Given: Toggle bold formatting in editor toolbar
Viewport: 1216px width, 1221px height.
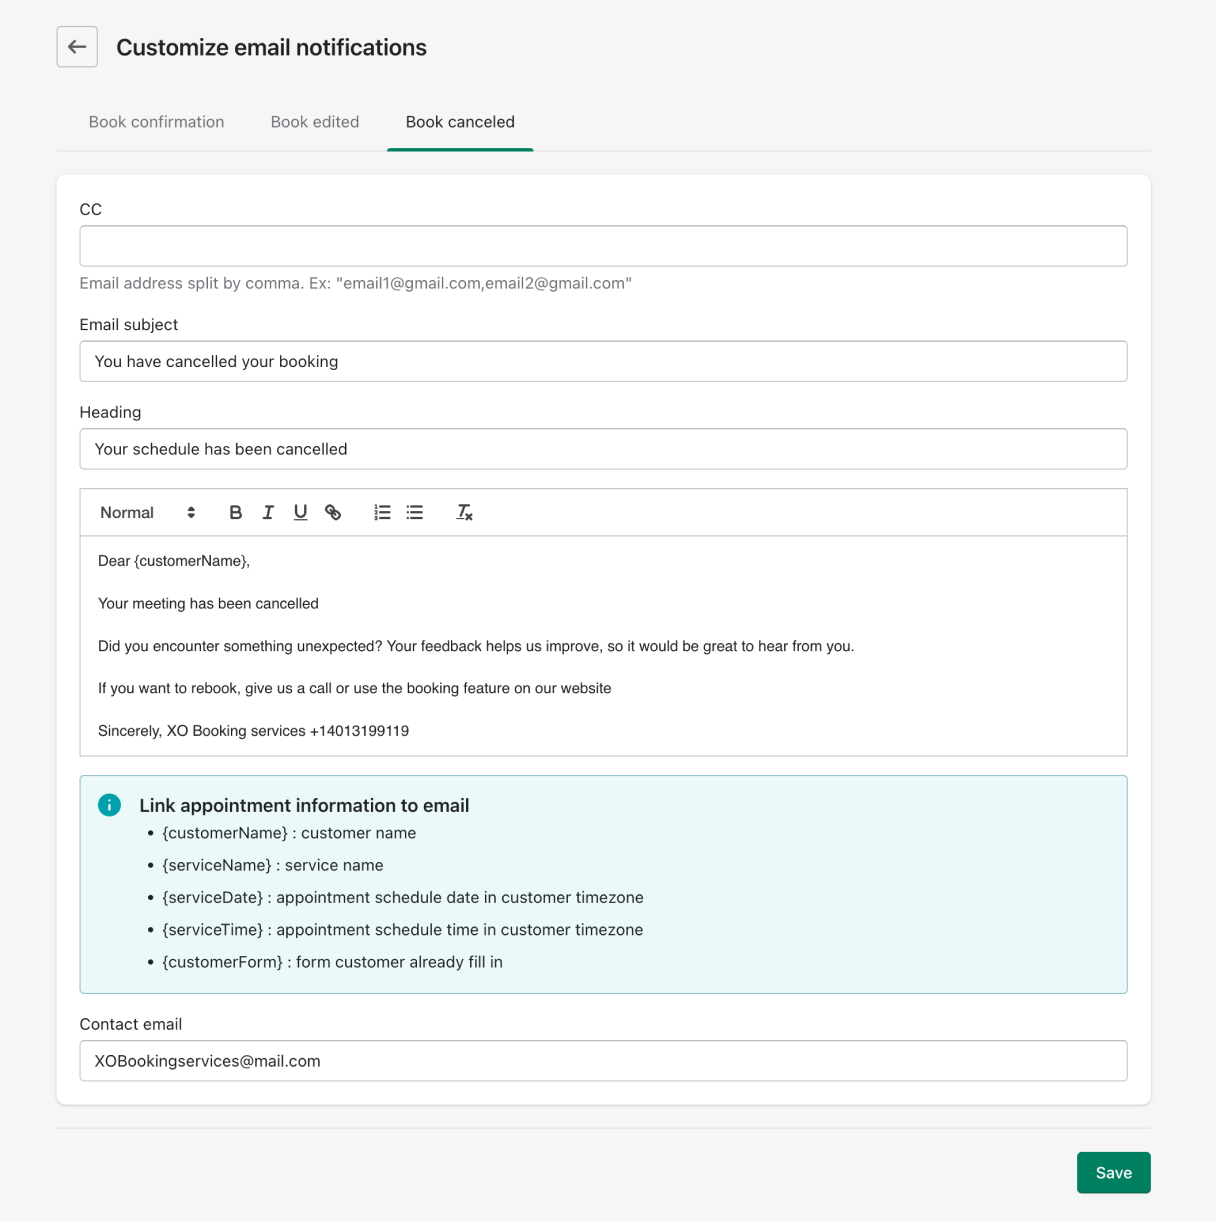Looking at the screenshot, I should tap(235, 513).
